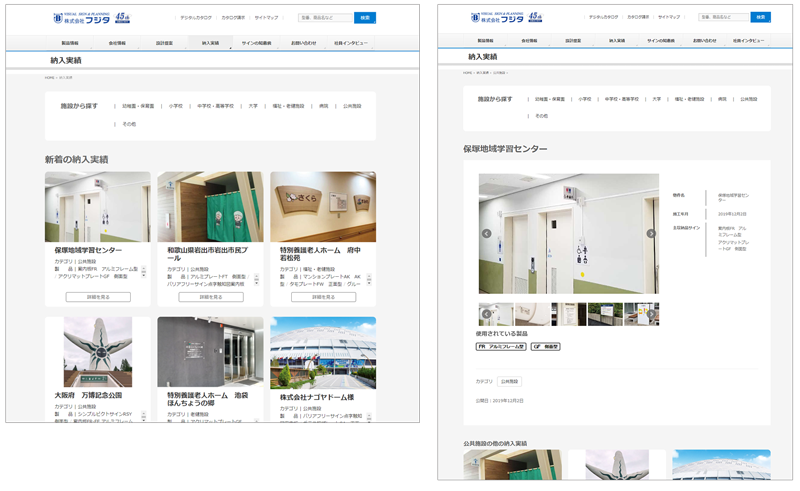Select third gallery thumbnail with notice board
Screen dimensions: 800x491
(568, 314)
